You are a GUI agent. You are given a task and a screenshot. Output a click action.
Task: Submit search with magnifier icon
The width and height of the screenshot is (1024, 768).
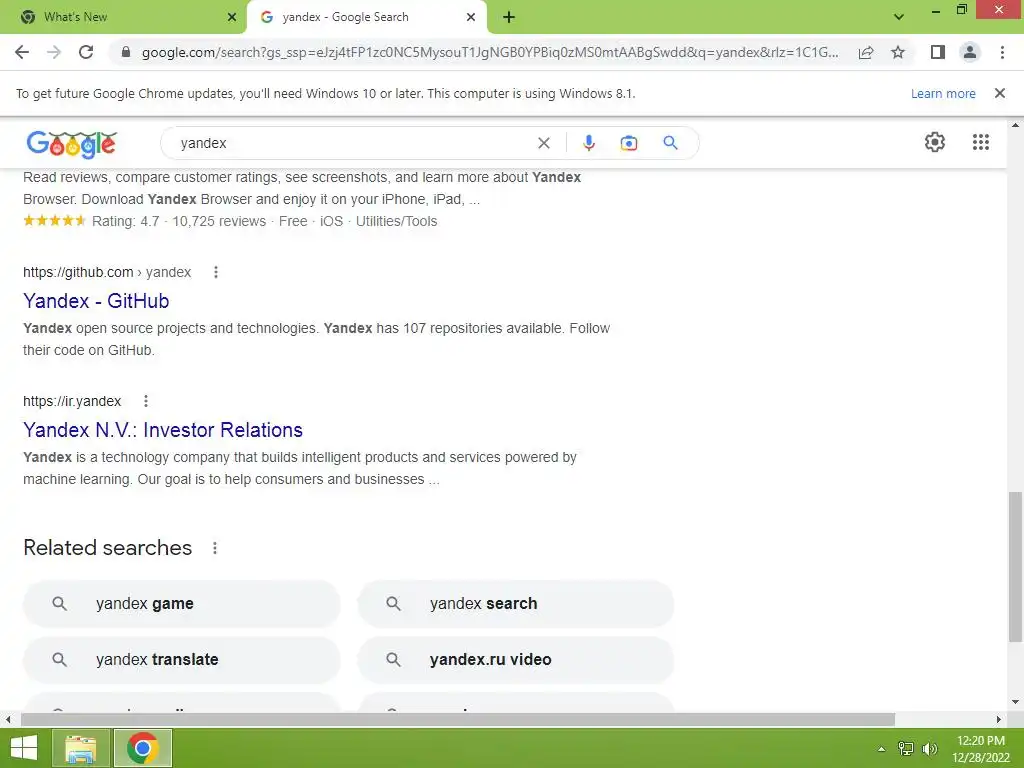[x=671, y=142]
